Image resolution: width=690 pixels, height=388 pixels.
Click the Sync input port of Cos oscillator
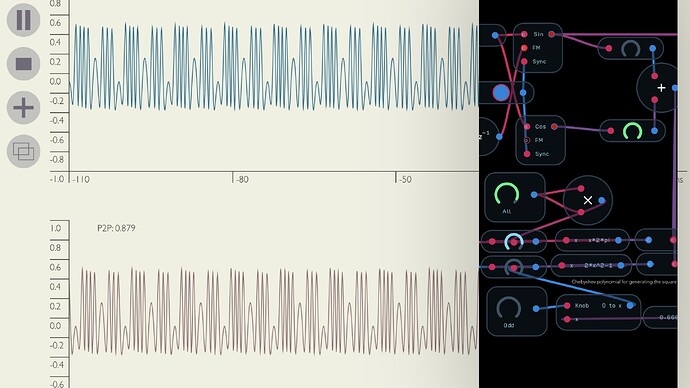(527, 154)
